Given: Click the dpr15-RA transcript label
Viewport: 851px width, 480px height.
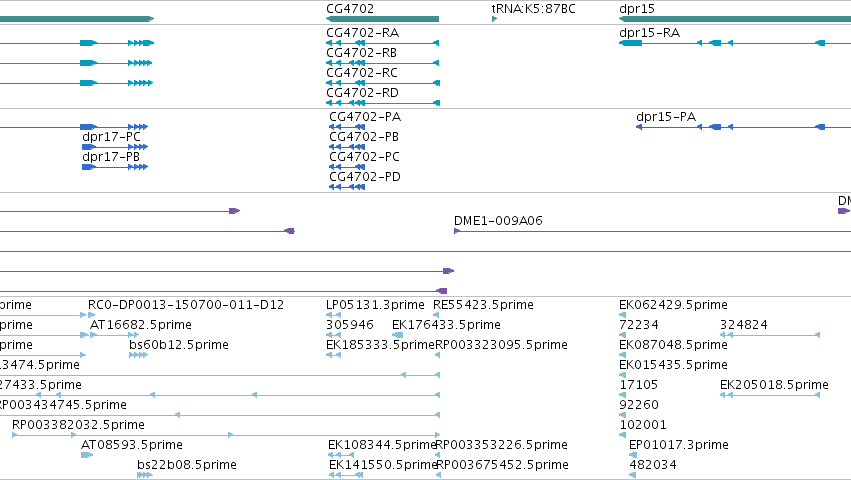Looking at the screenshot, I should (x=650, y=33).
